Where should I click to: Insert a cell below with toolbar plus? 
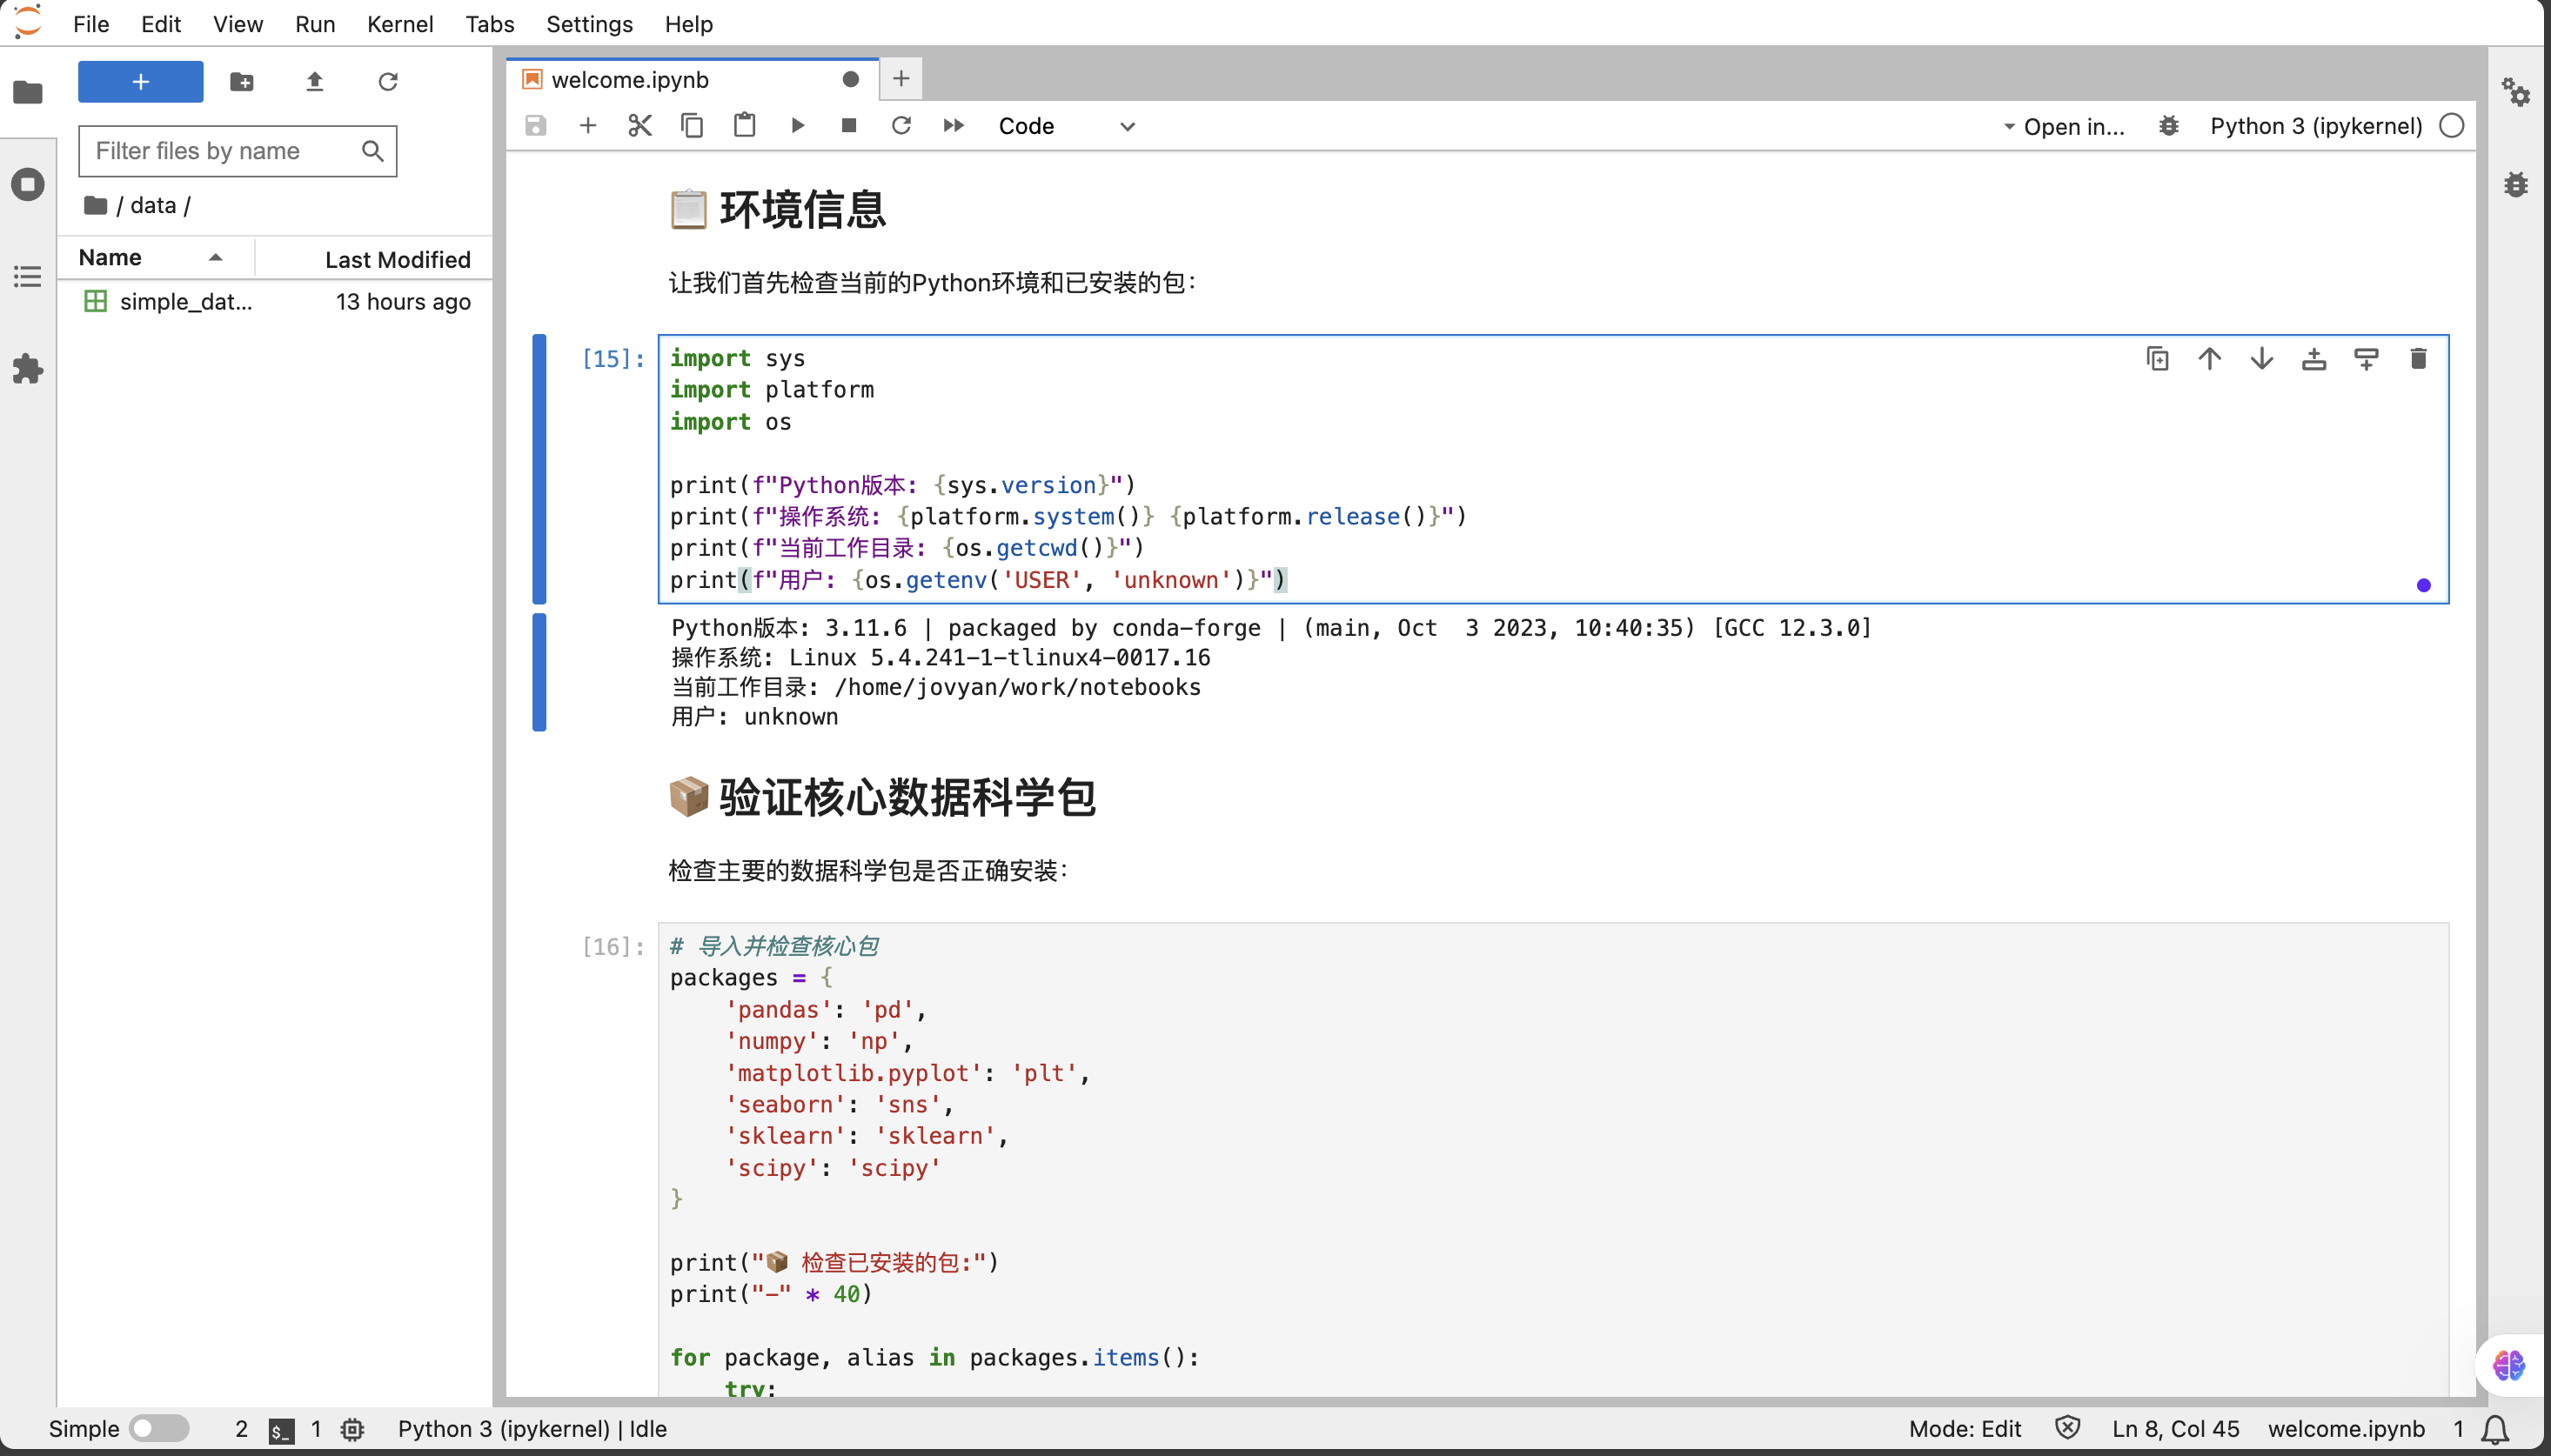point(588,126)
